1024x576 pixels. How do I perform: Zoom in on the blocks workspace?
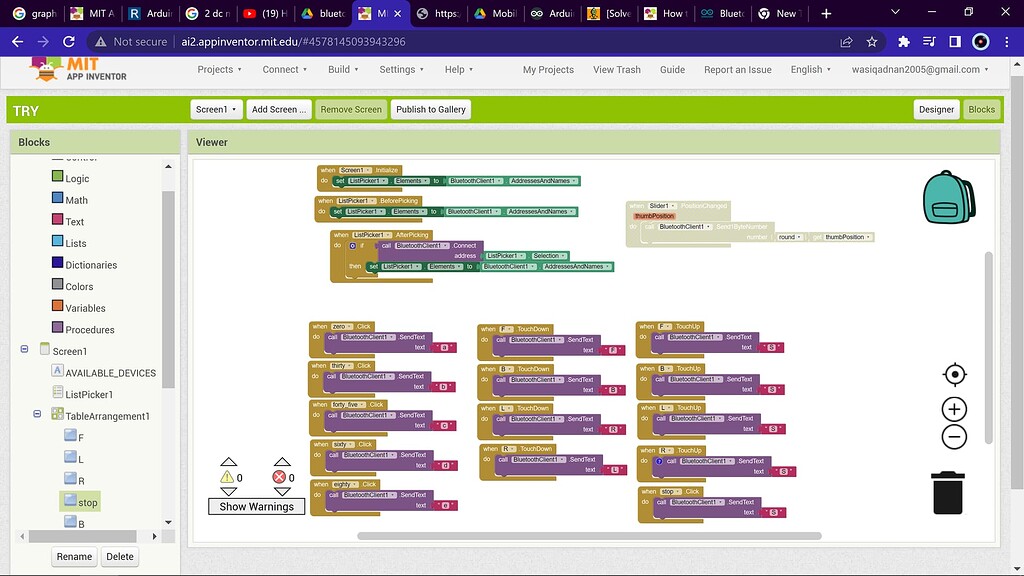953,409
